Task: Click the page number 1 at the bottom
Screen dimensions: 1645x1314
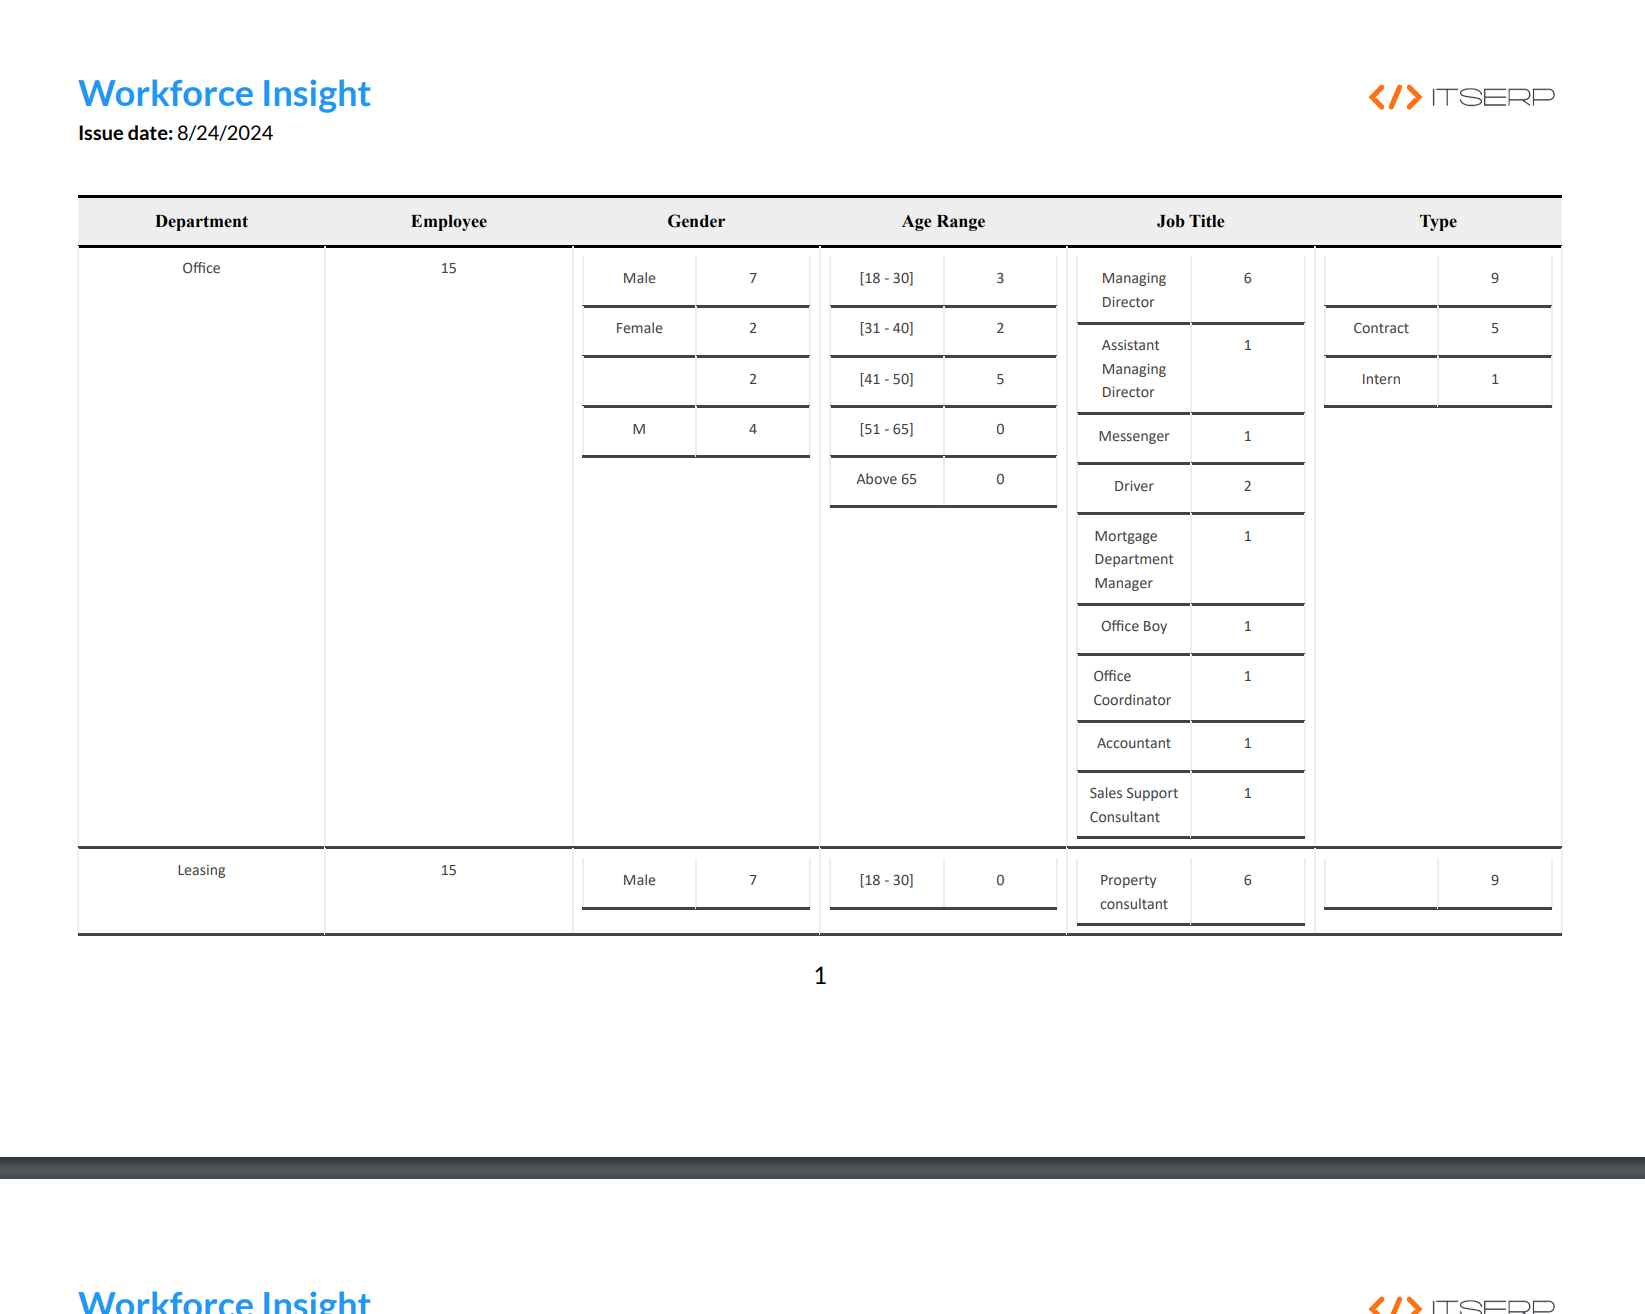Action: tap(819, 976)
